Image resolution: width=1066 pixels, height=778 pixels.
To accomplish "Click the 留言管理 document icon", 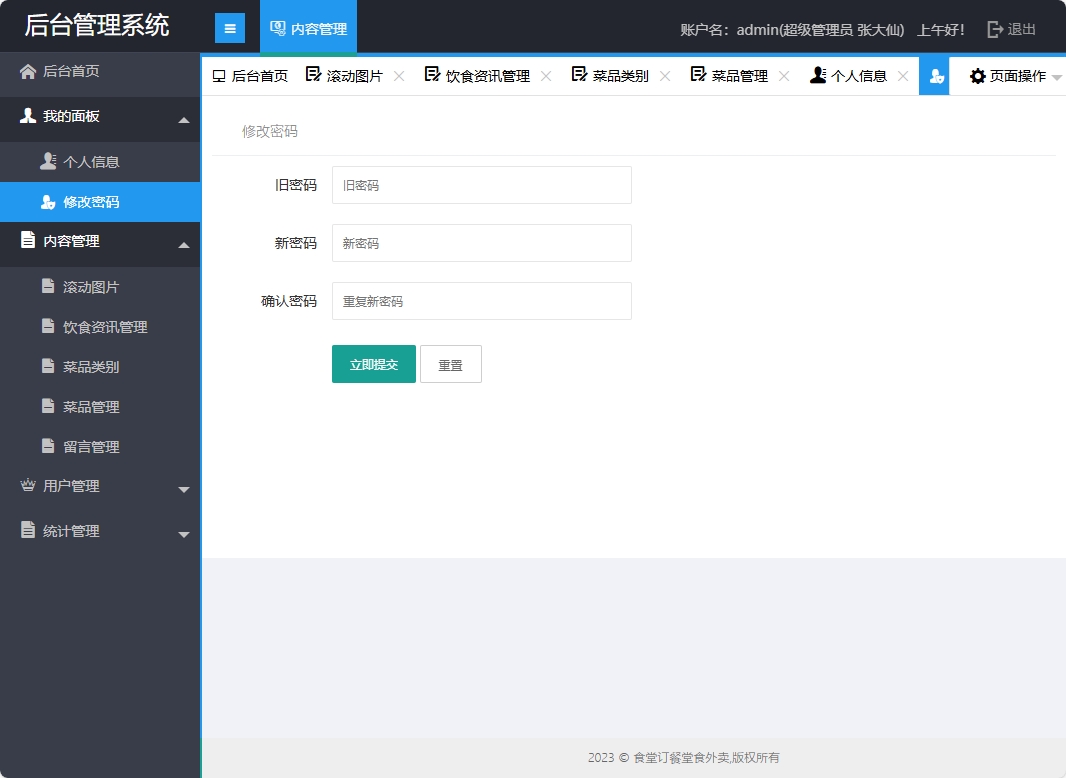I will click(x=47, y=446).
